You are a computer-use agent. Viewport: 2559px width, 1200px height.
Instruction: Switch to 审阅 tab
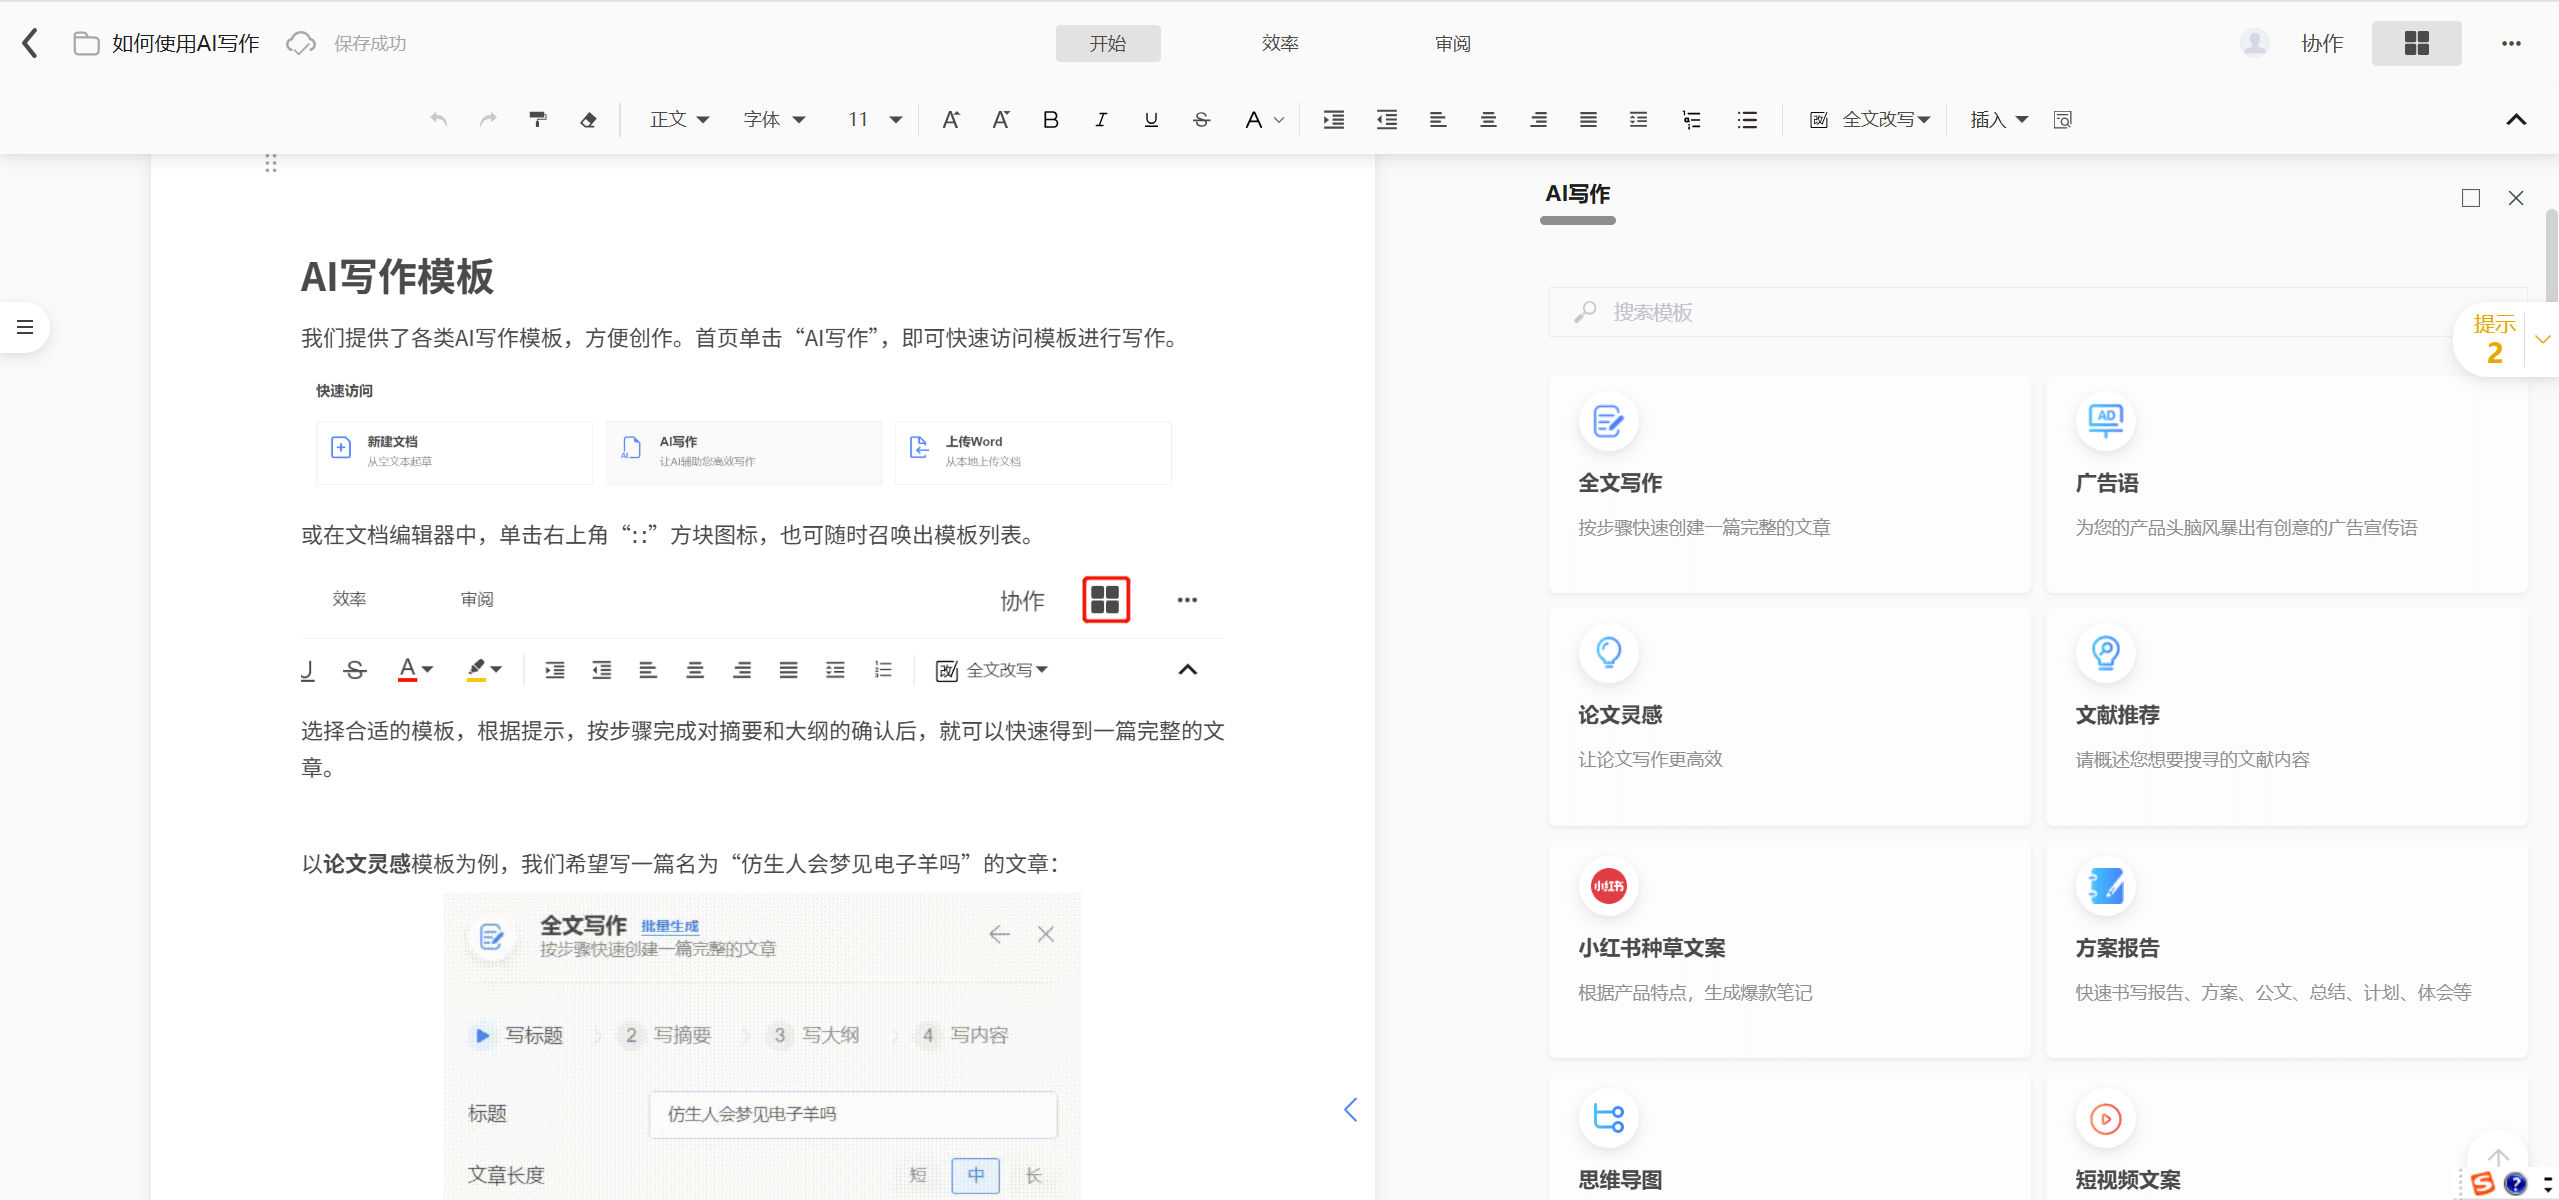[x=1452, y=43]
